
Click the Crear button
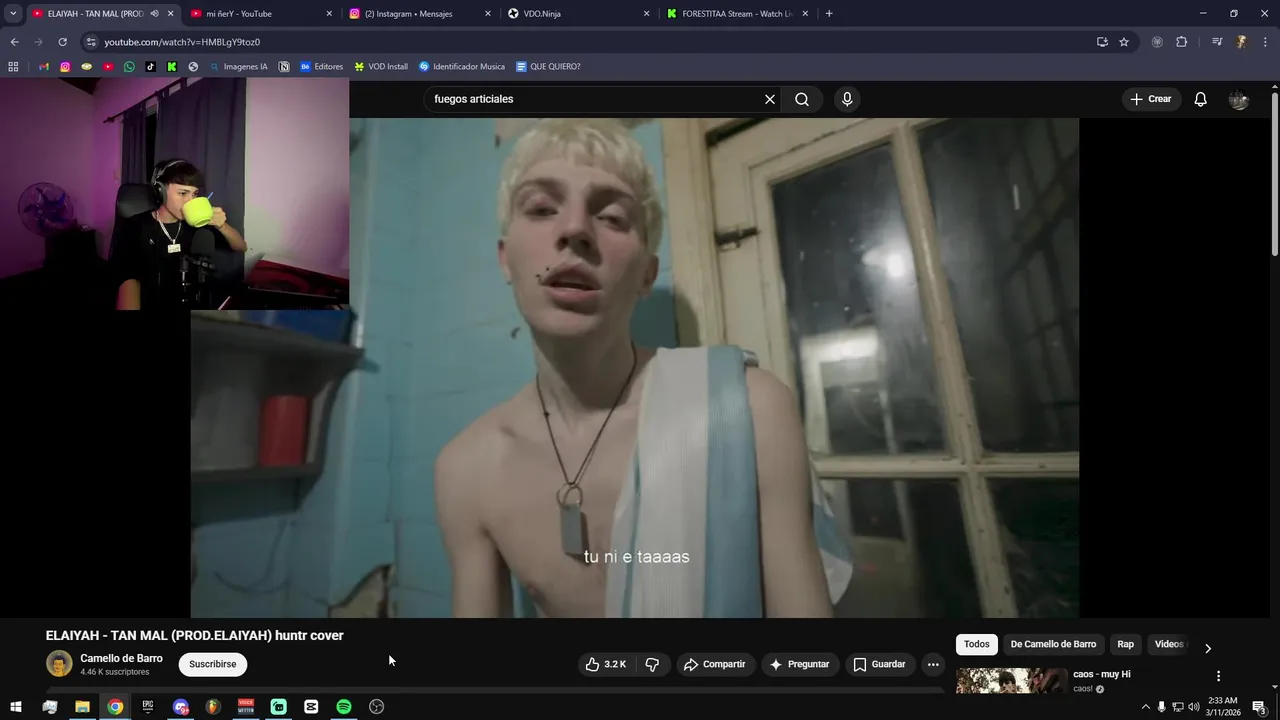1150,99
